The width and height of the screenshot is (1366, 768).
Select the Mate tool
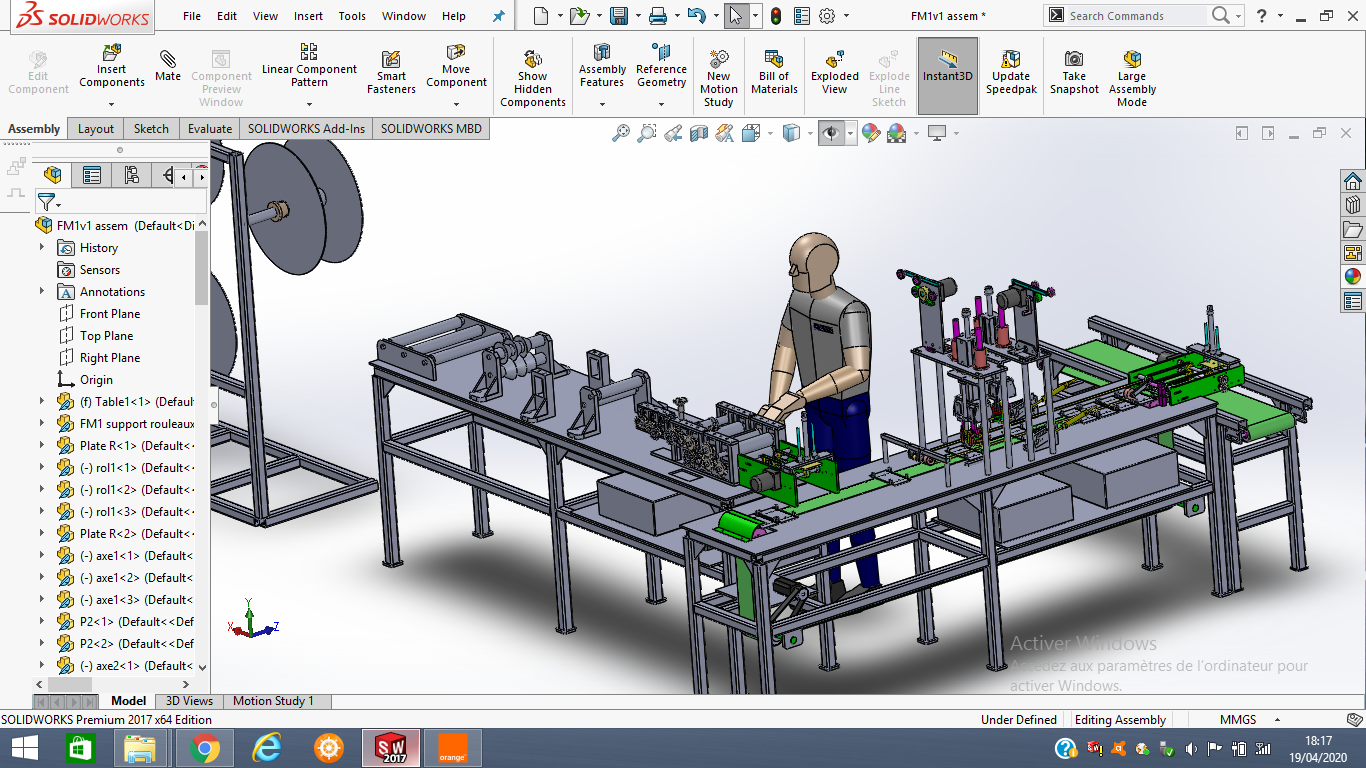click(168, 60)
